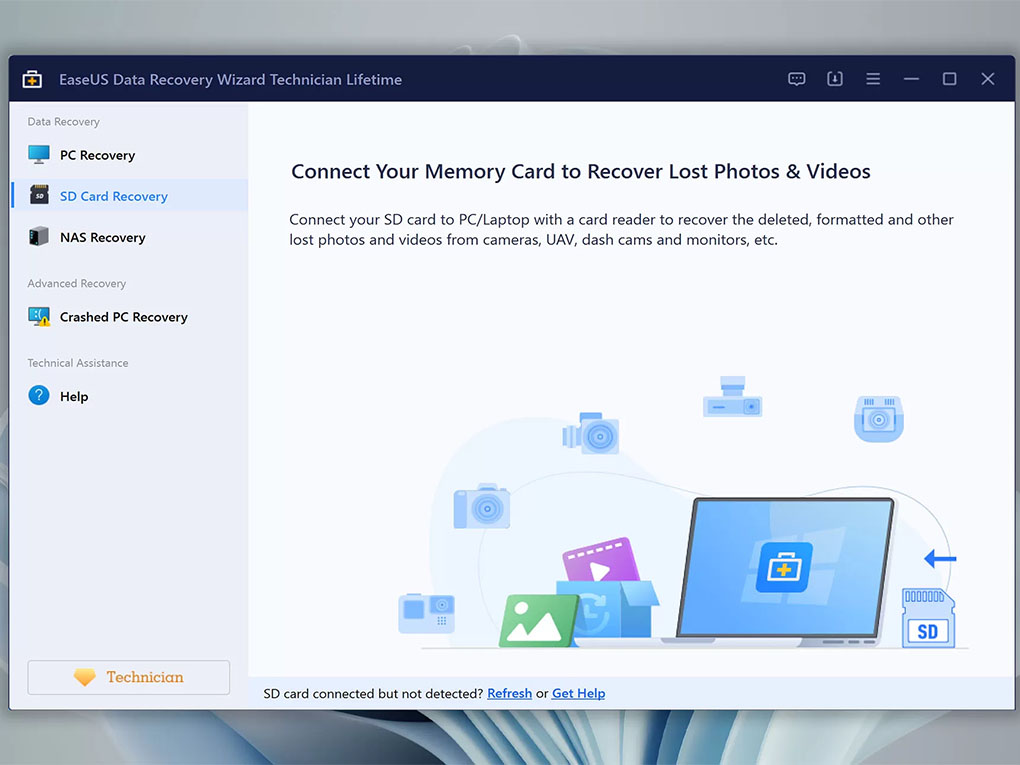Maximize the EaseUS window
The image size is (1020, 765).
(x=949, y=79)
